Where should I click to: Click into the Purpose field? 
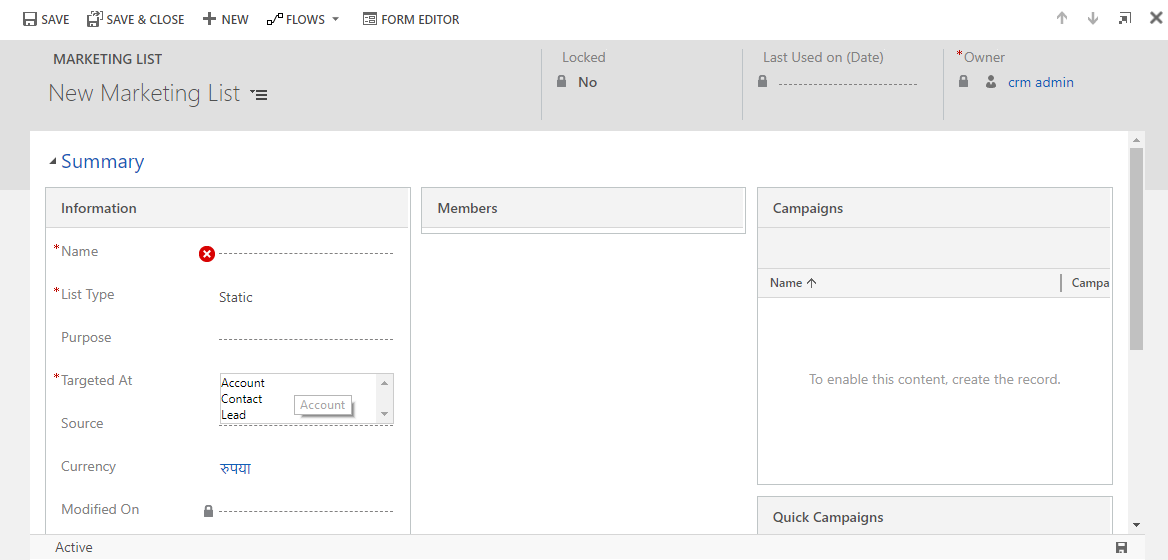305,339
